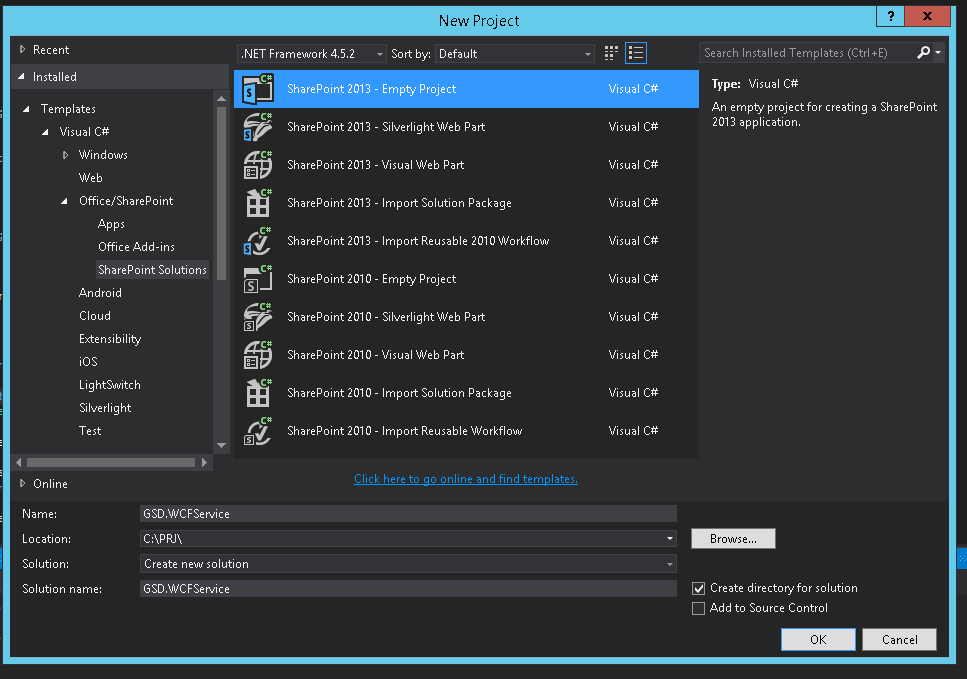Switch to medium icons list view

coord(636,53)
